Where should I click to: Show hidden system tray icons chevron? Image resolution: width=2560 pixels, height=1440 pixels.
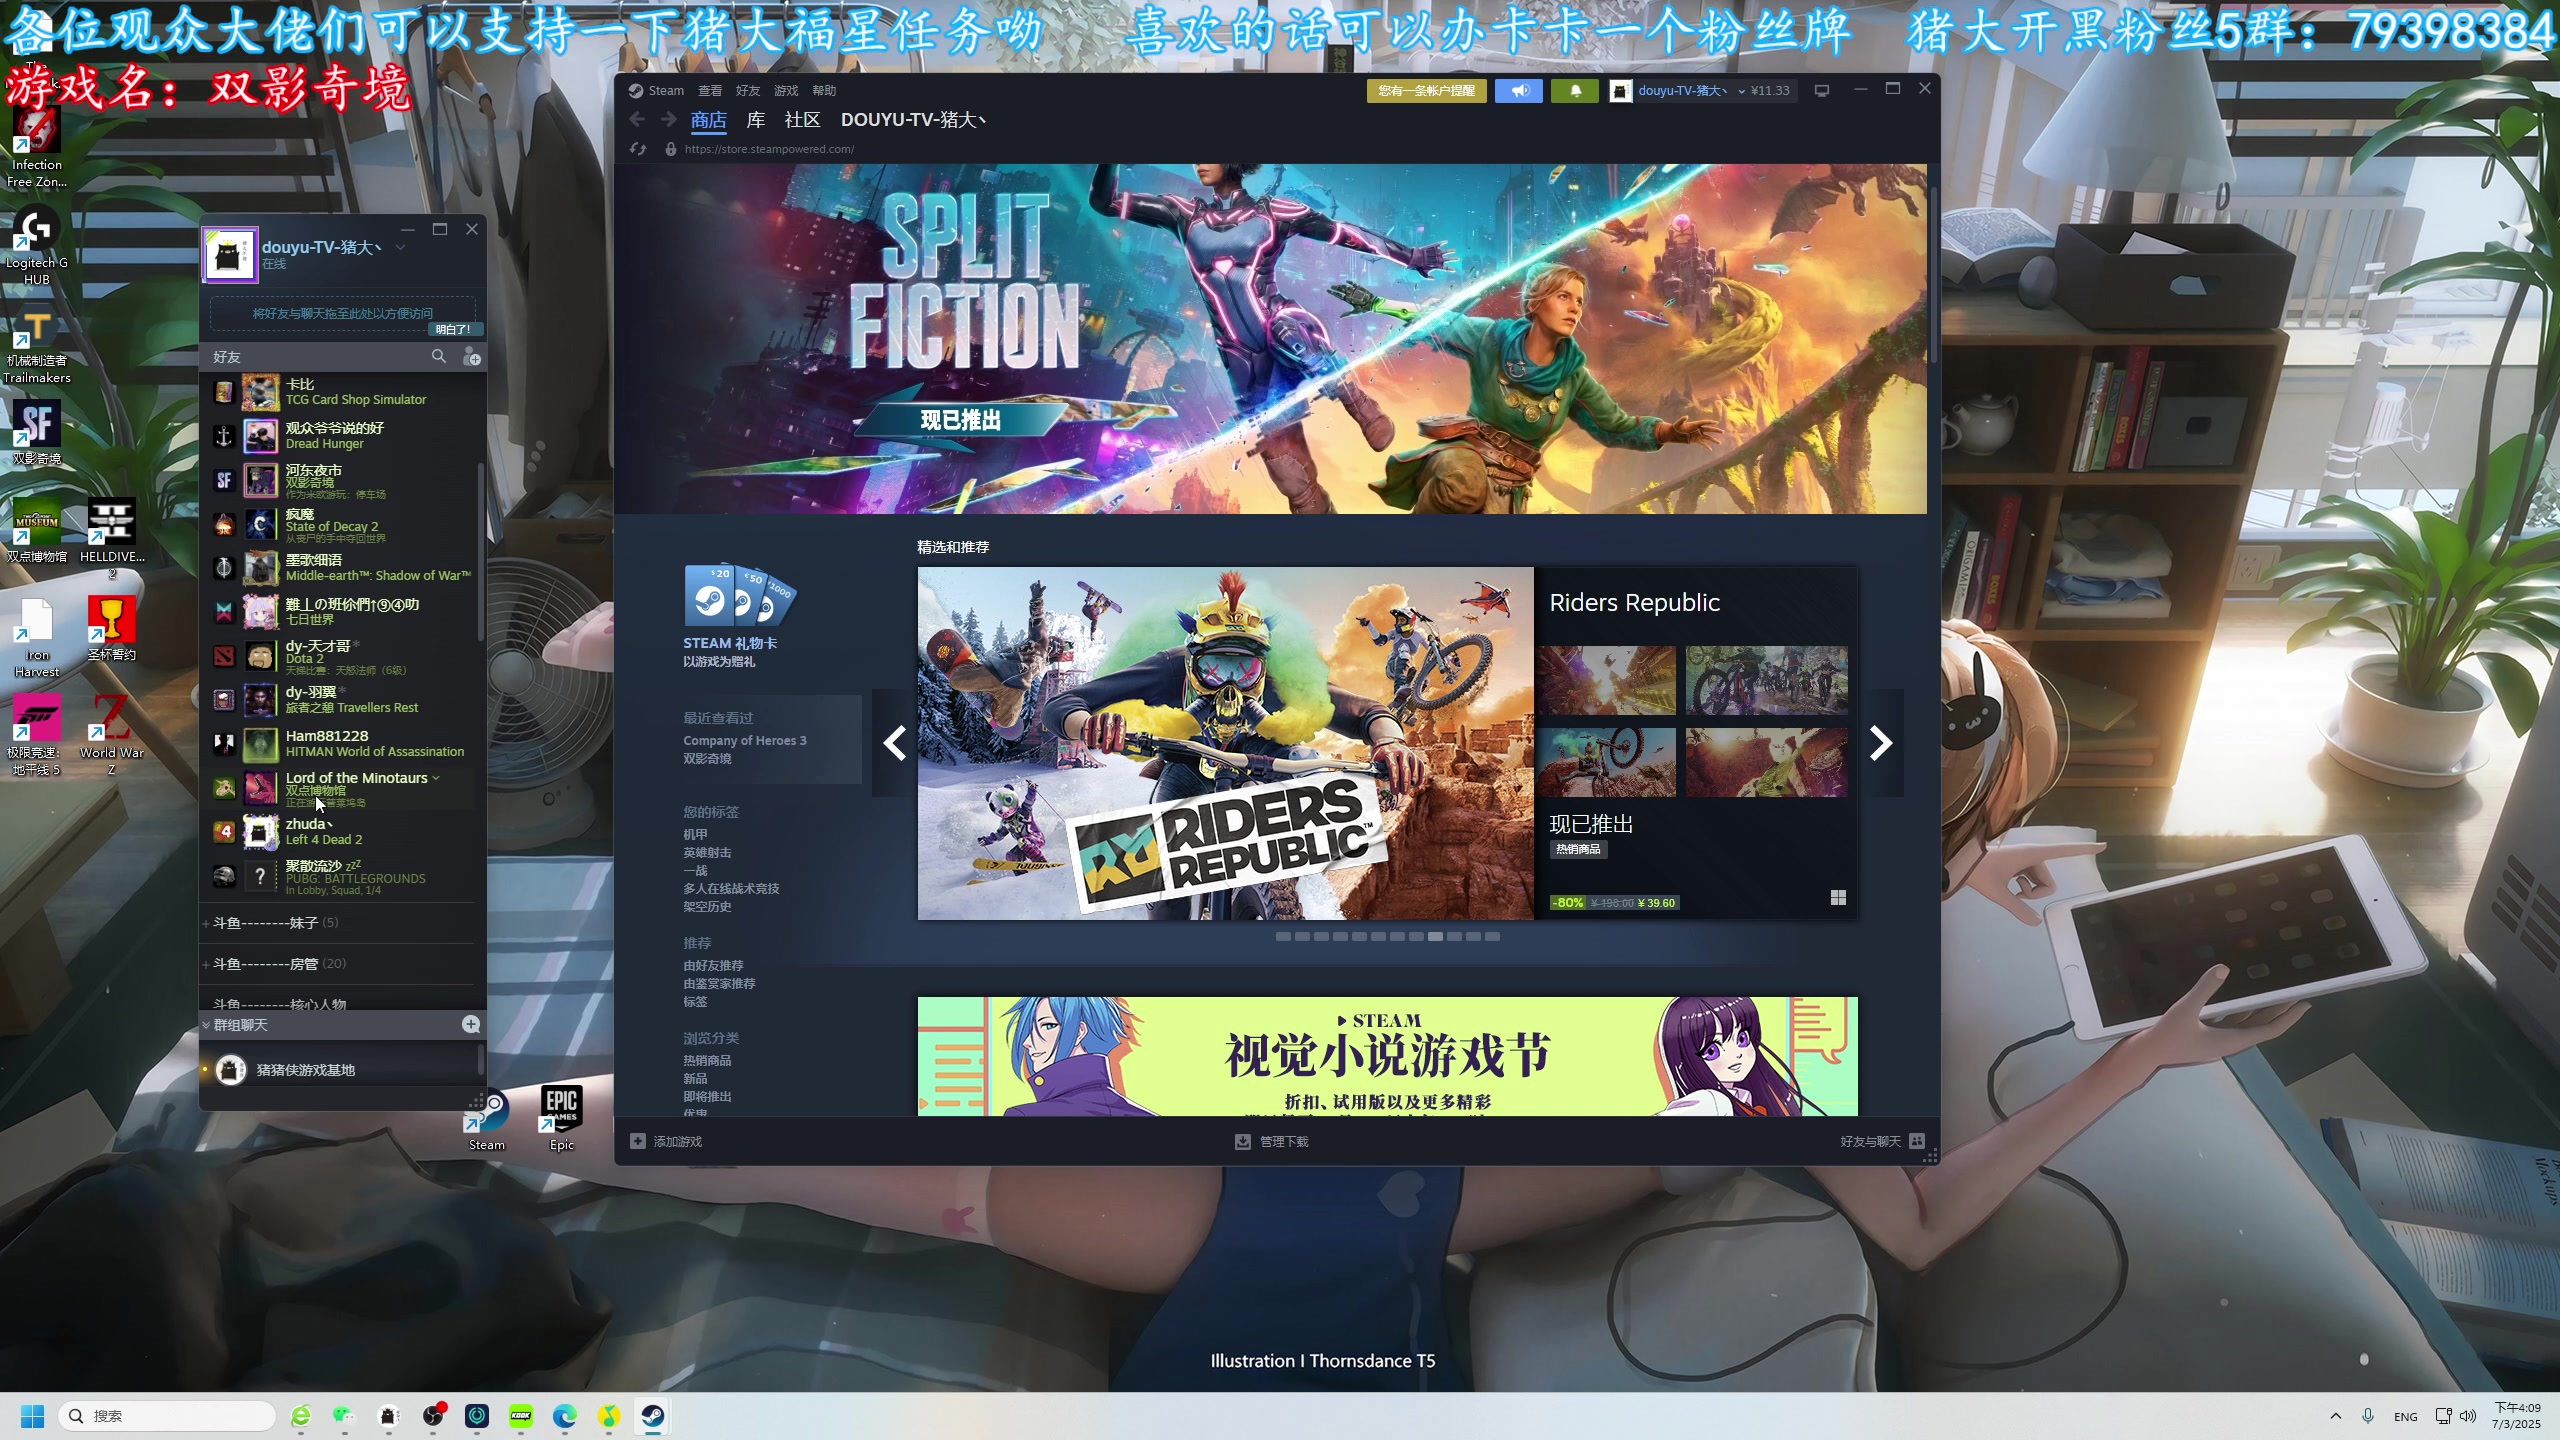click(x=2335, y=1415)
